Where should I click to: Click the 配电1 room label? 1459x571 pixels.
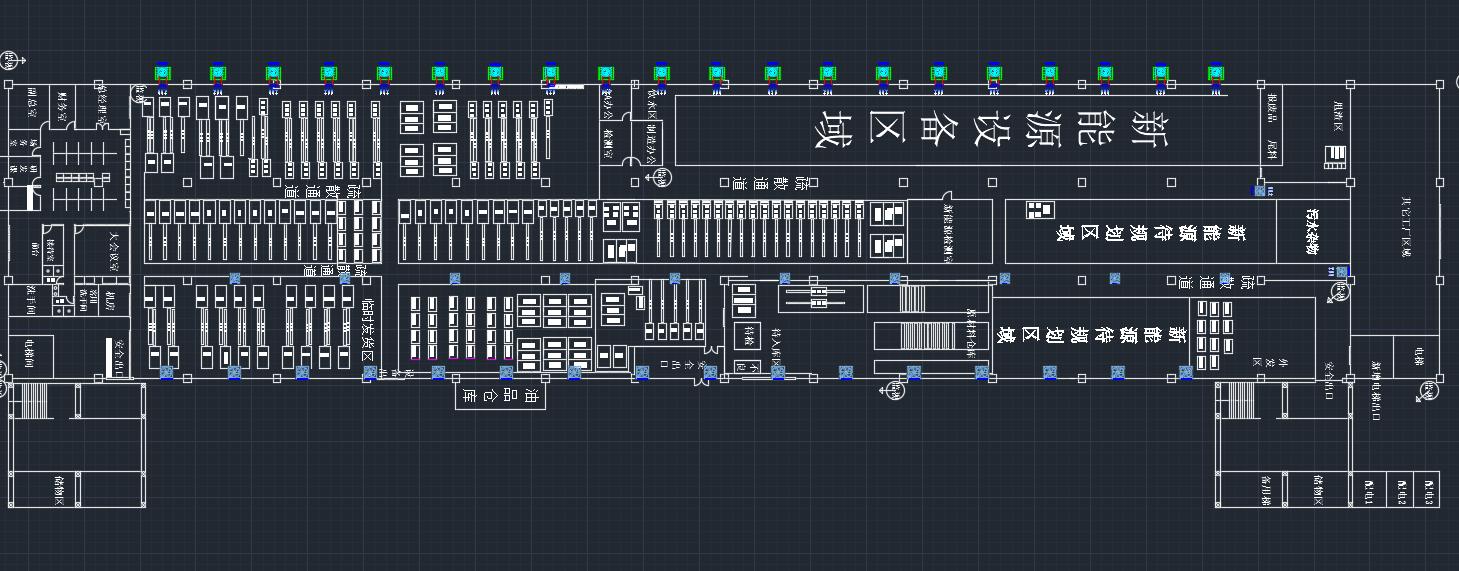(x=1369, y=489)
